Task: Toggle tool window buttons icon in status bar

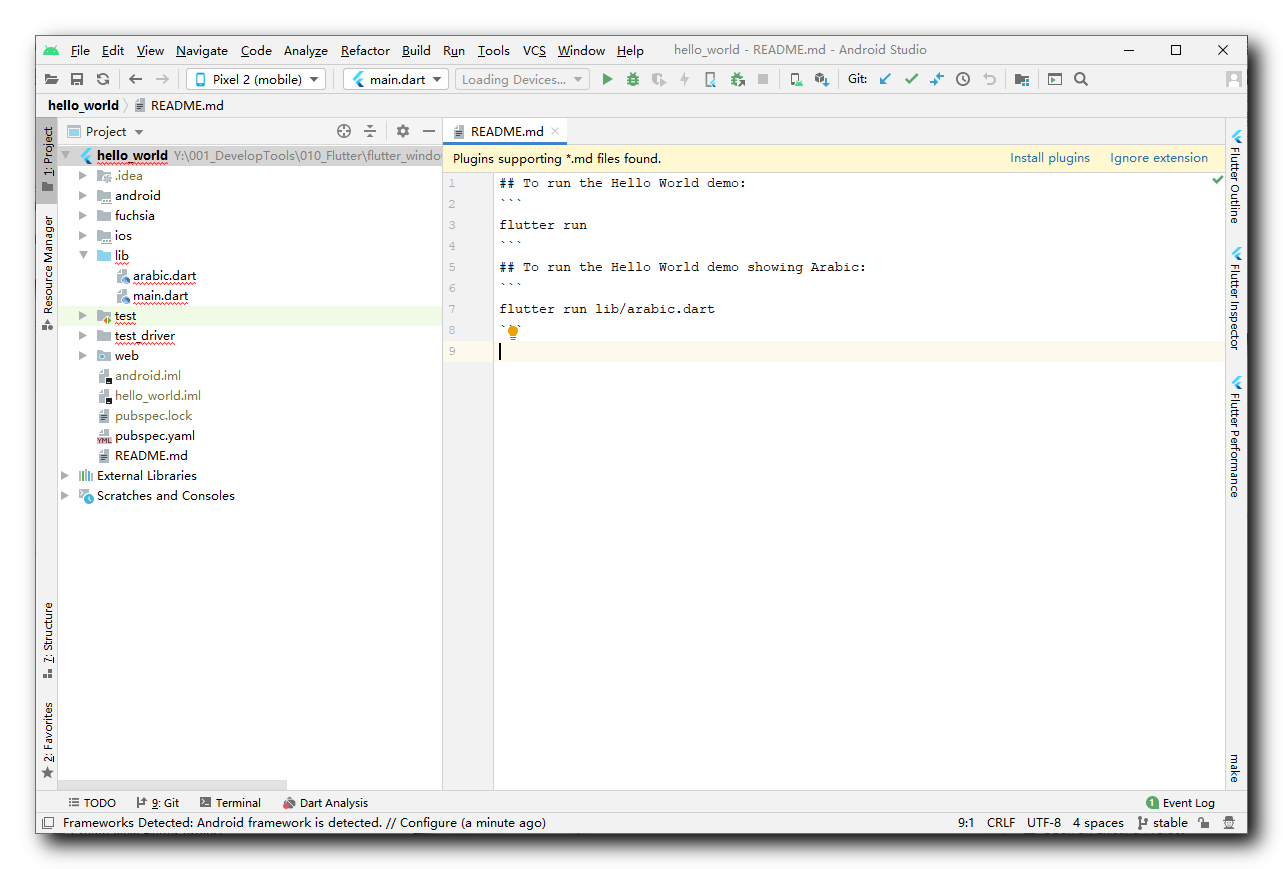Action: (47, 823)
